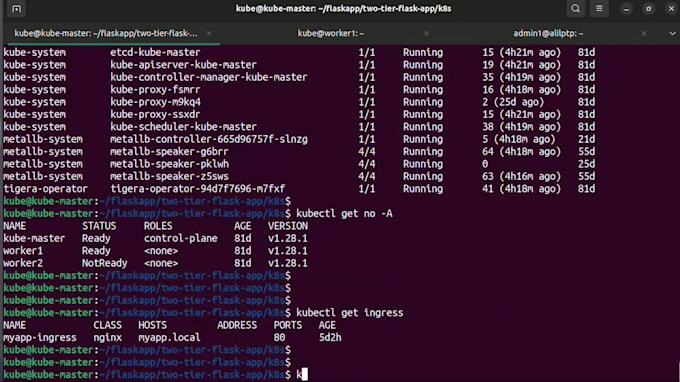Select pod name kube-proxy-ssxdr
This screenshot has height=382, width=680.
(155, 114)
